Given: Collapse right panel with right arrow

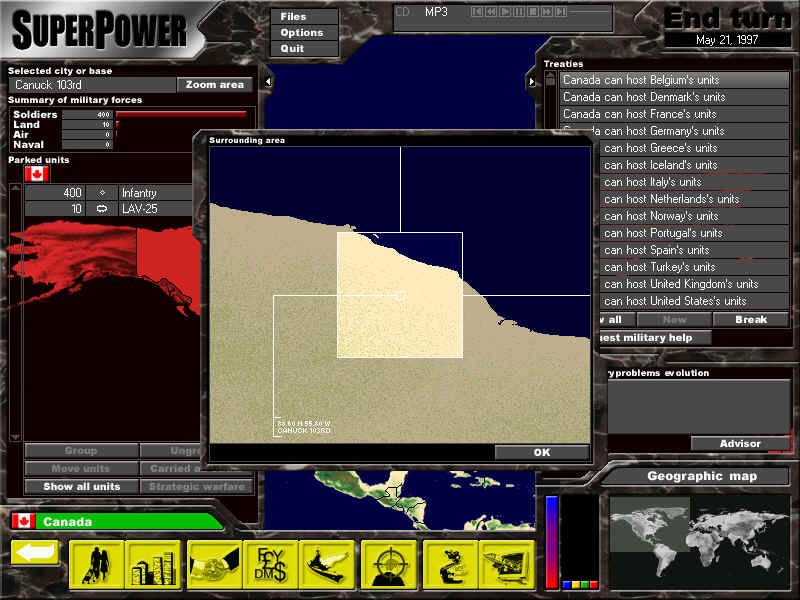Looking at the screenshot, I should pyautogui.click(x=531, y=82).
